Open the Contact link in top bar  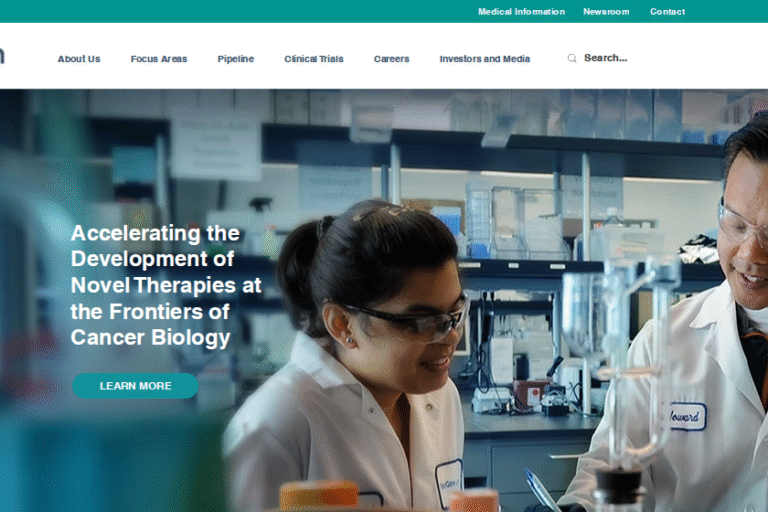pos(667,11)
